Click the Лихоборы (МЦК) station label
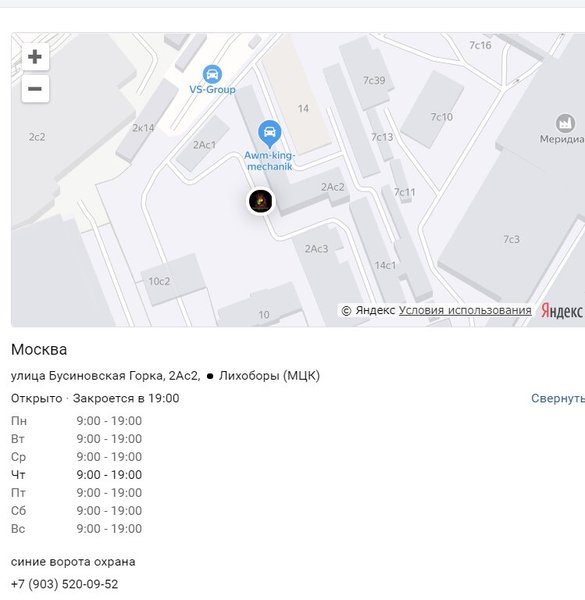 (x=269, y=376)
